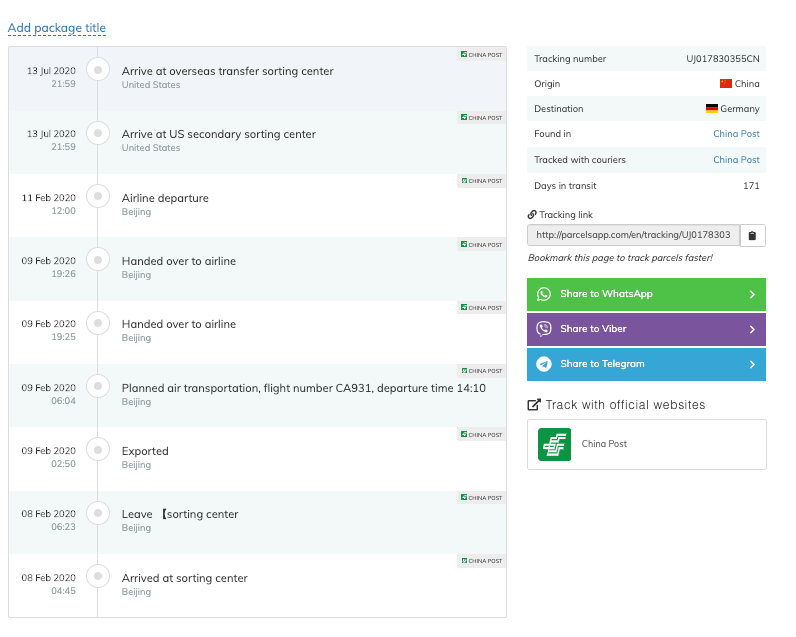Click 'Bookmark this page to track parcels faster!' note
Screen dimensions: 796x637
pyautogui.click(x=620, y=258)
